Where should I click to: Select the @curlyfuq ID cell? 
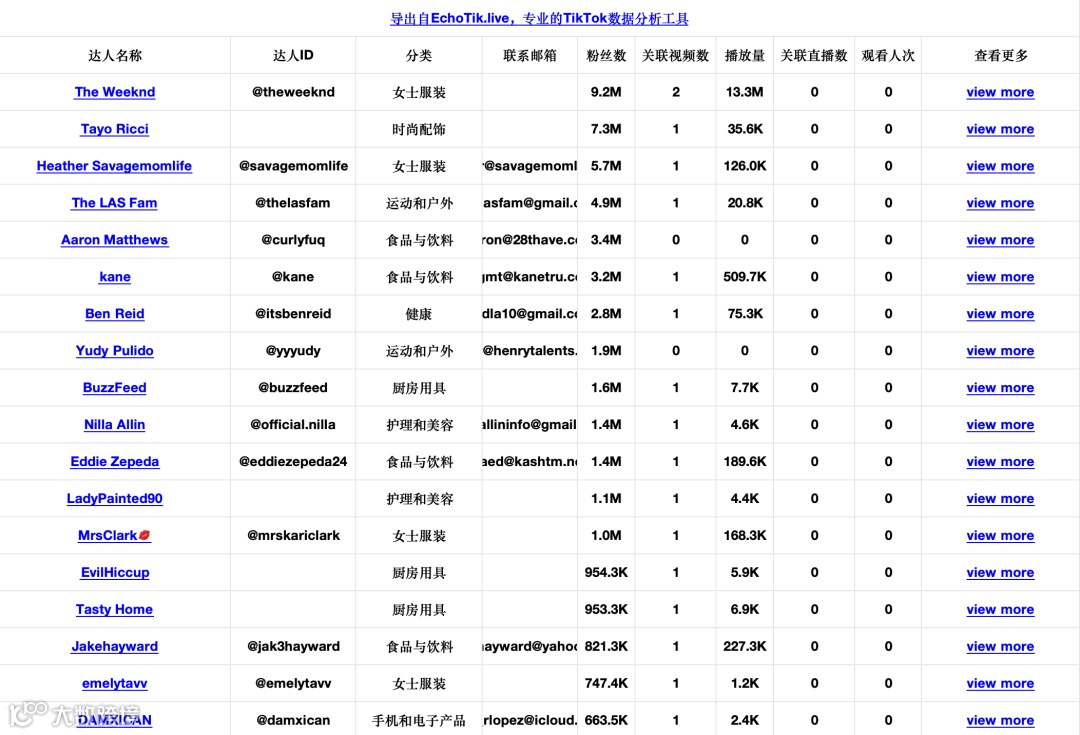click(x=293, y=240)
